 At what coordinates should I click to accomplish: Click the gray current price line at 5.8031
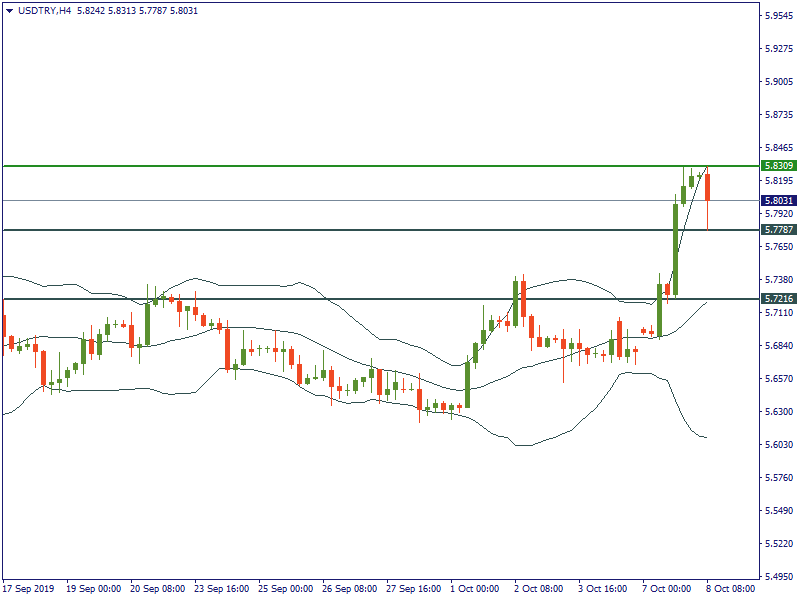(300, 200)
